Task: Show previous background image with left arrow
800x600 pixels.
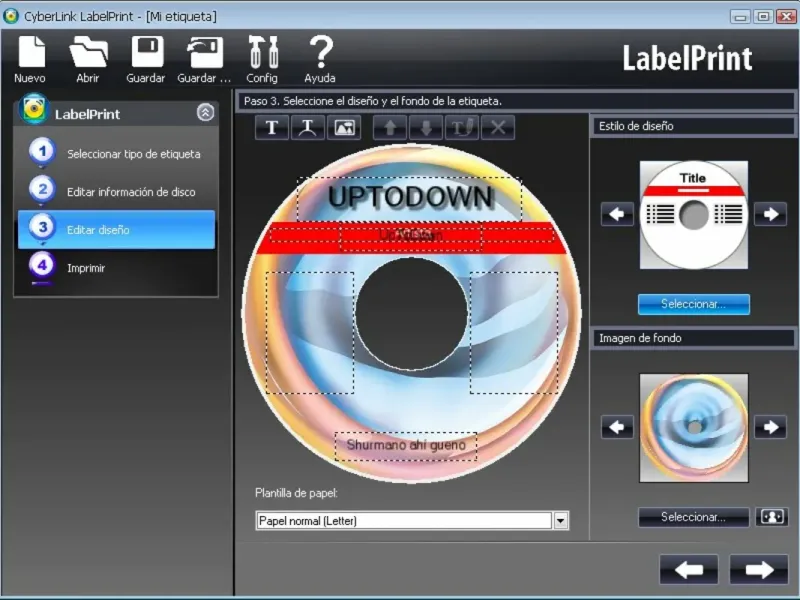Action: tap(618, 427)
